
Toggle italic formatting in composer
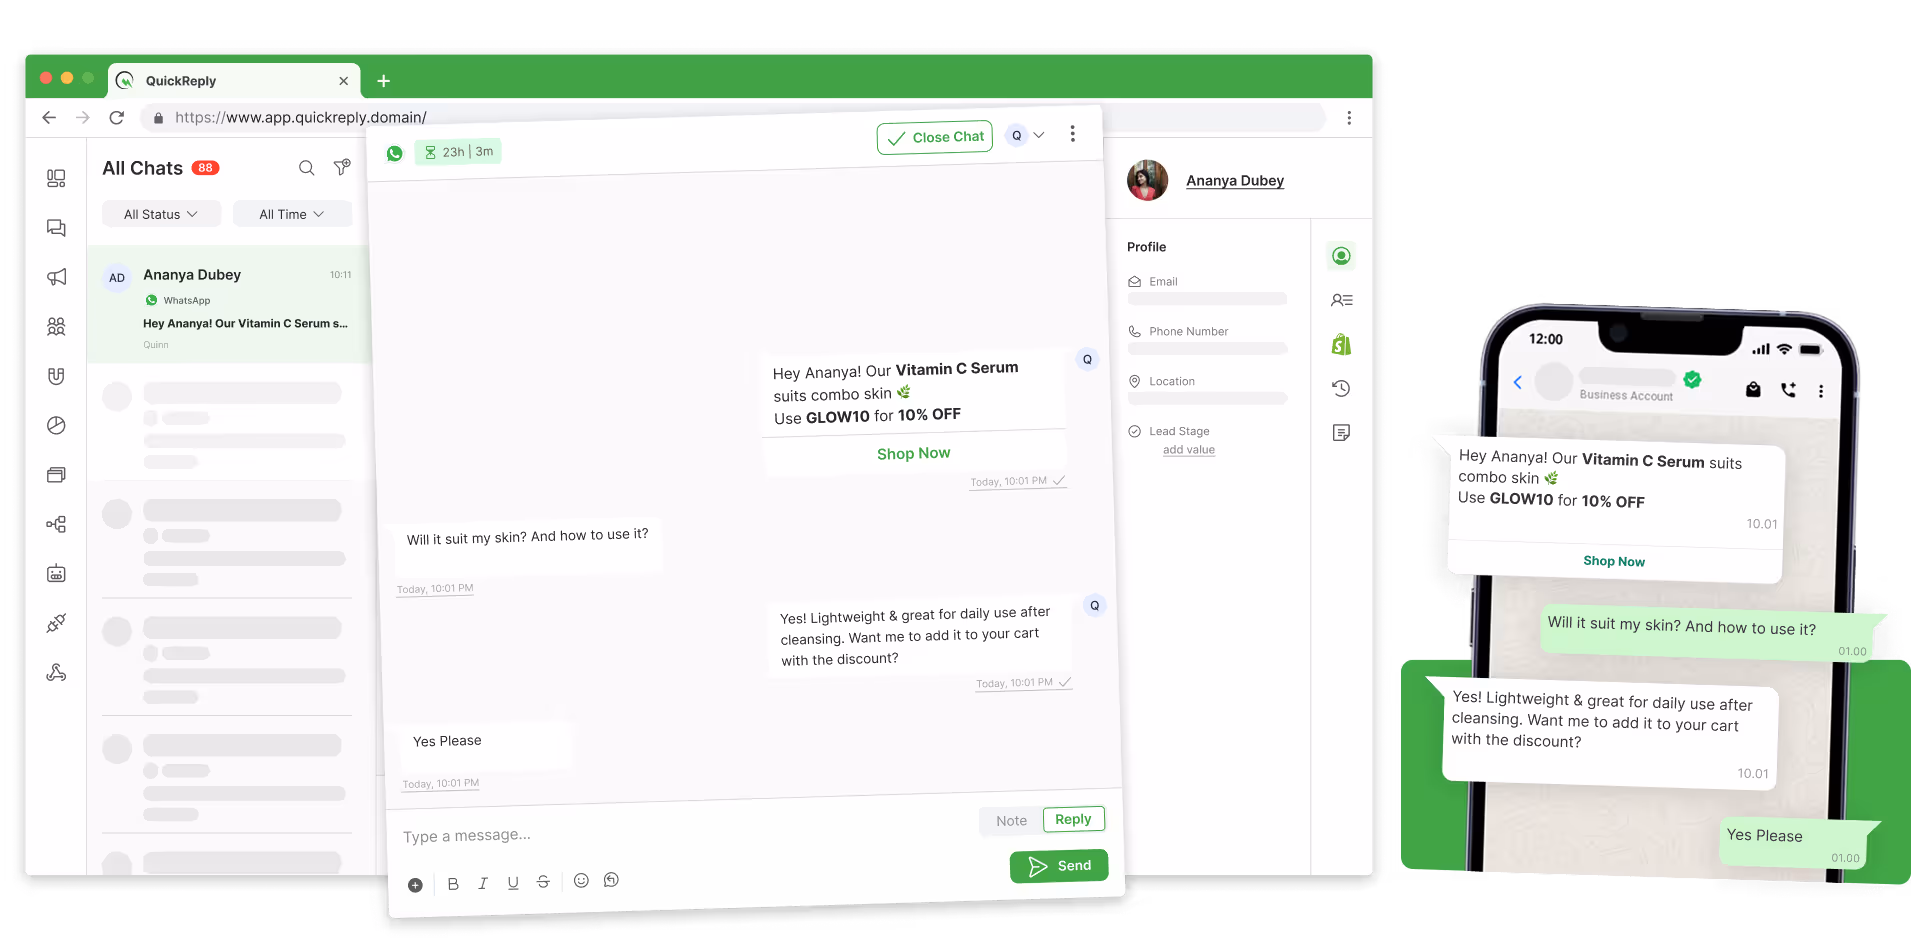pyautogui.click(x=483, y=883)
